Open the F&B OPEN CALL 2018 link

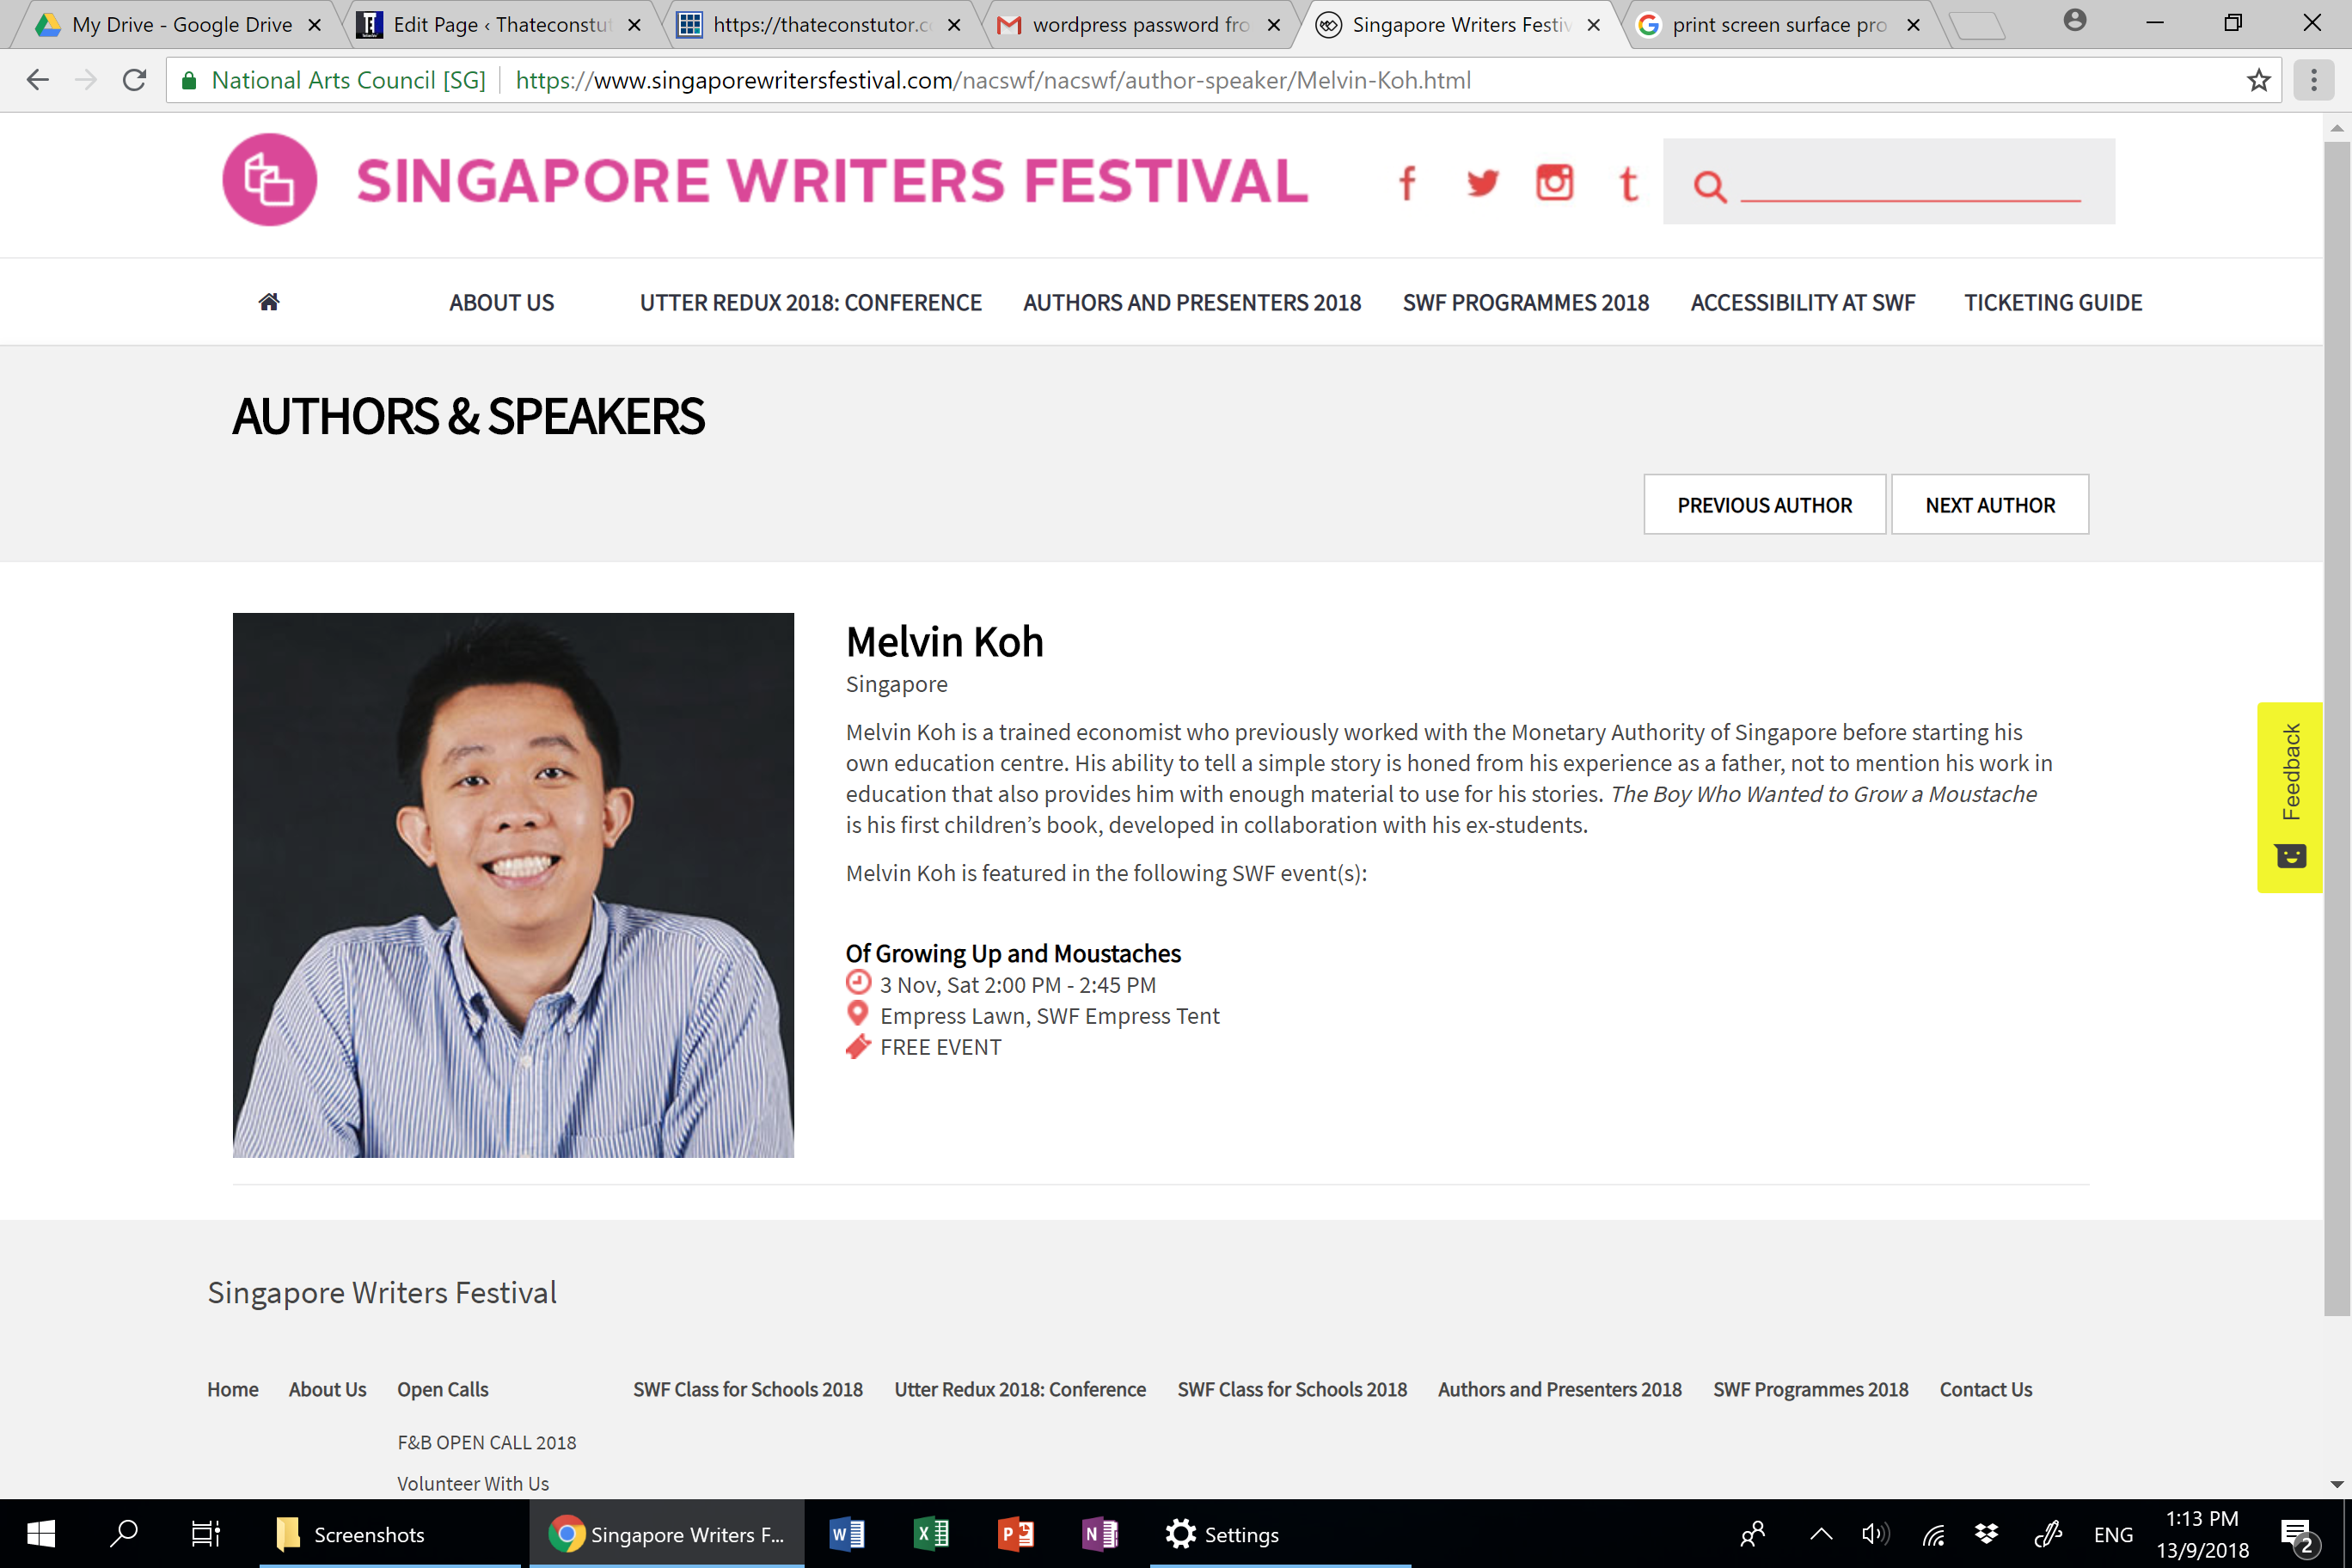[487, 1442]
